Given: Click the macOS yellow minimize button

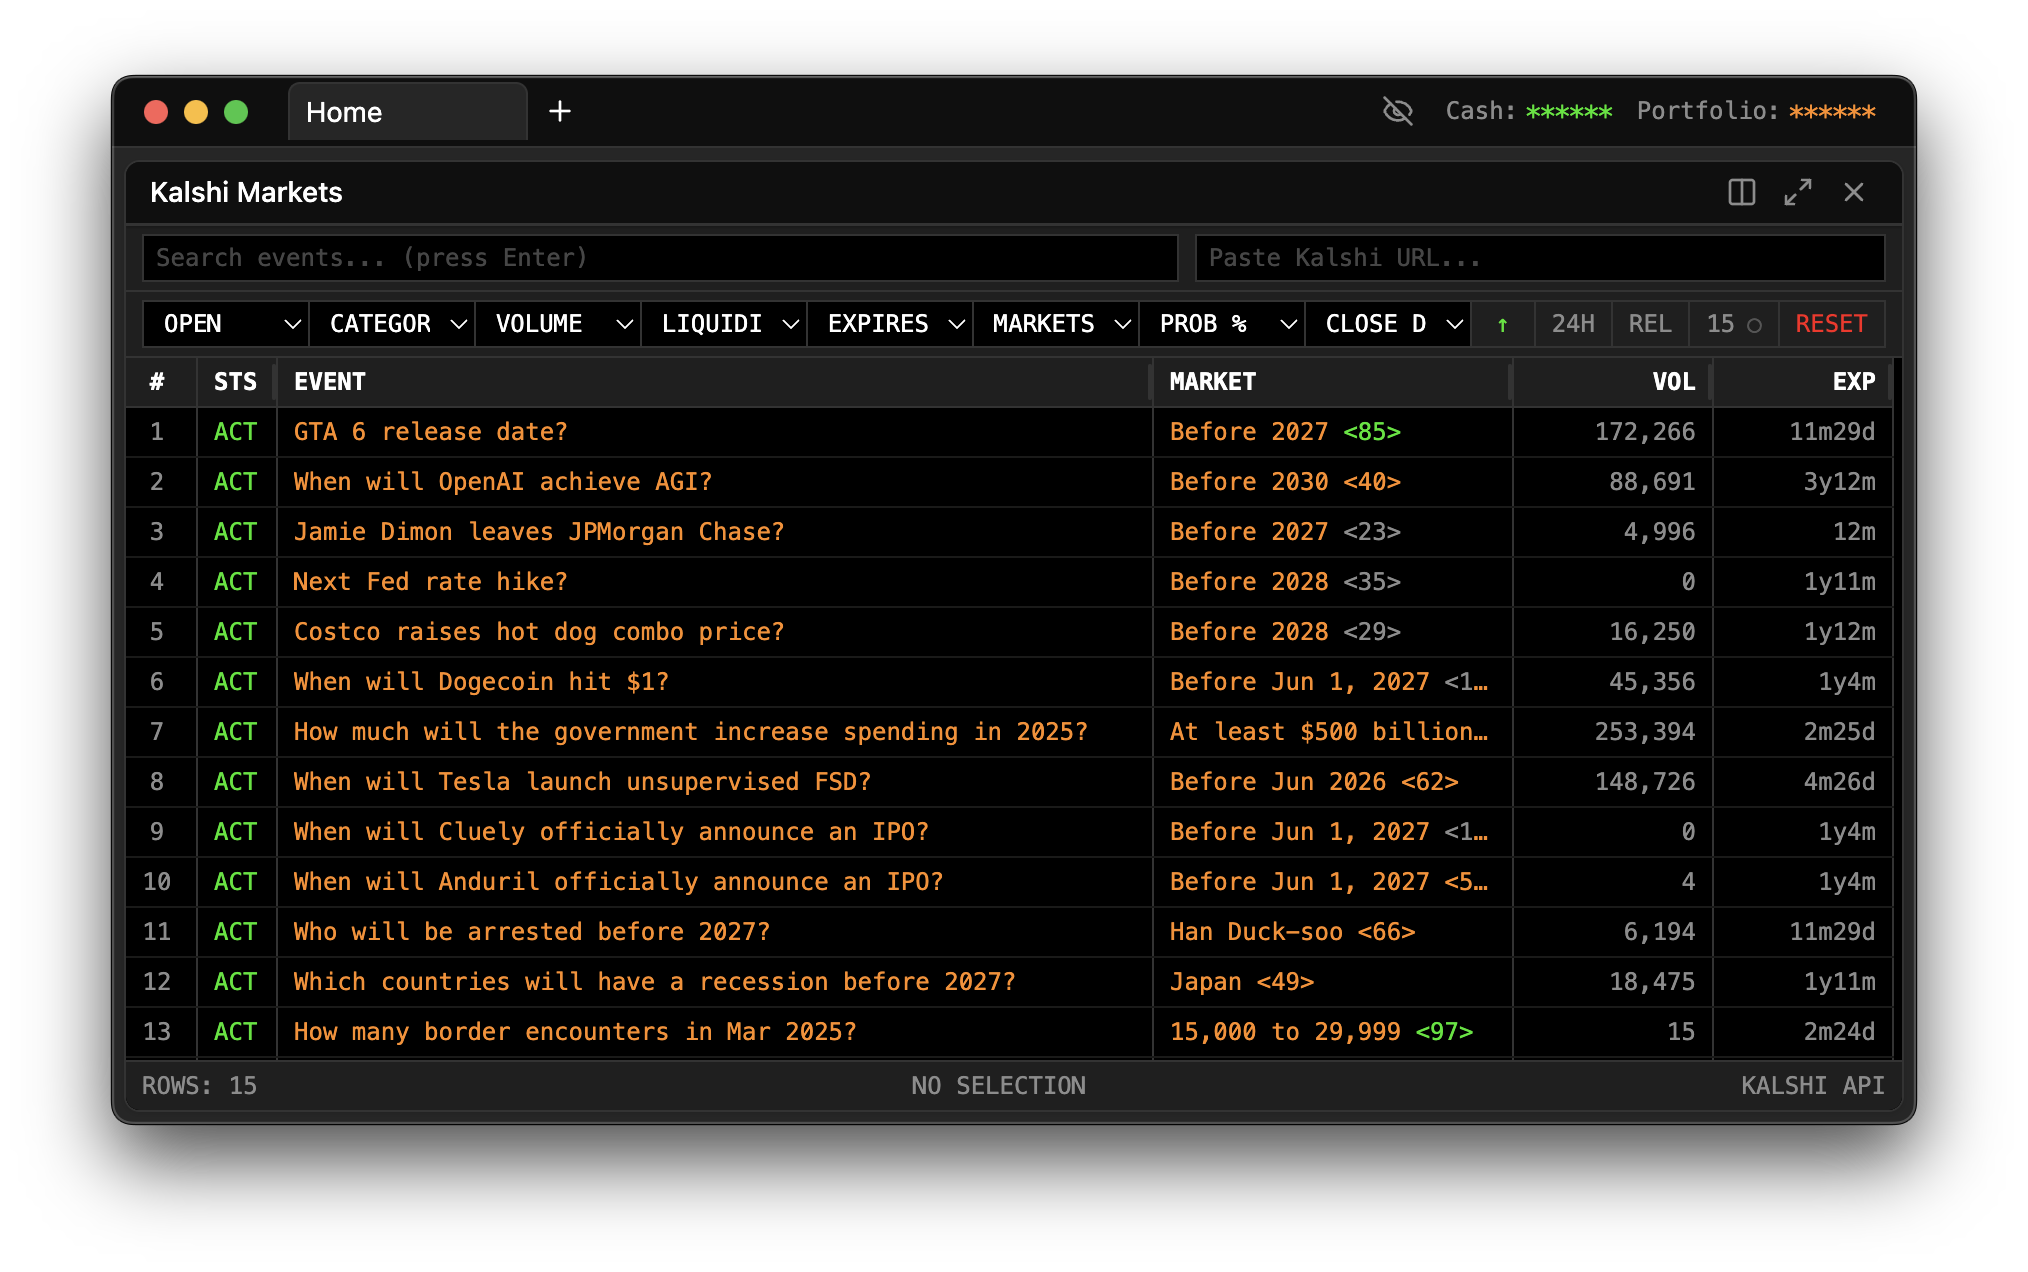Looking at the screenshot, I should pos(196,112).
